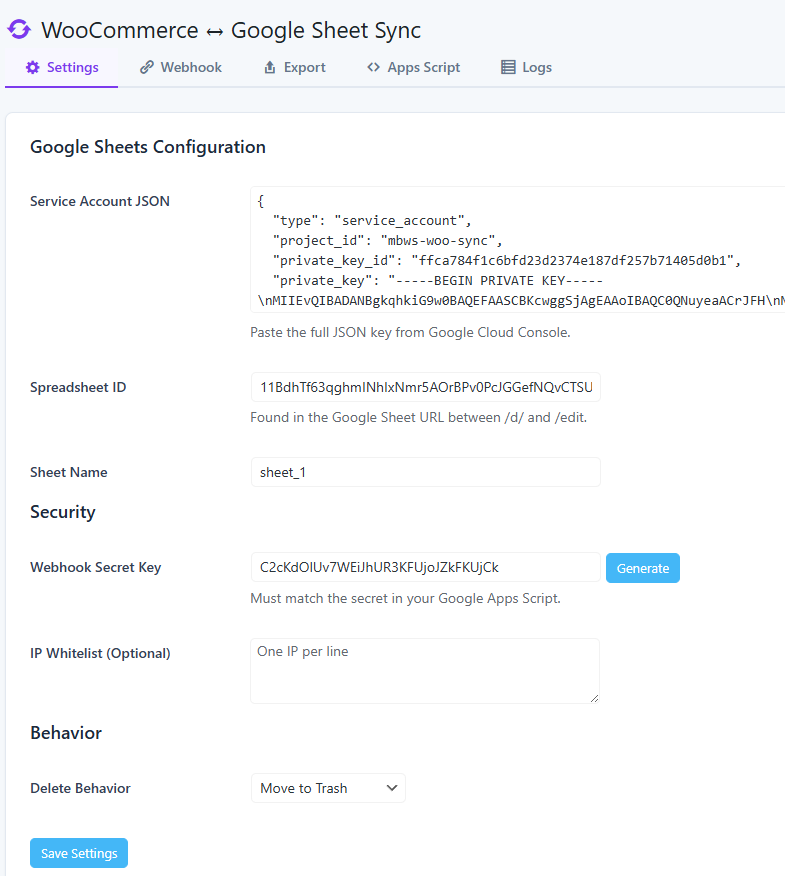
Task: Switch to the Webhook tab
Action: click(191, 68)
